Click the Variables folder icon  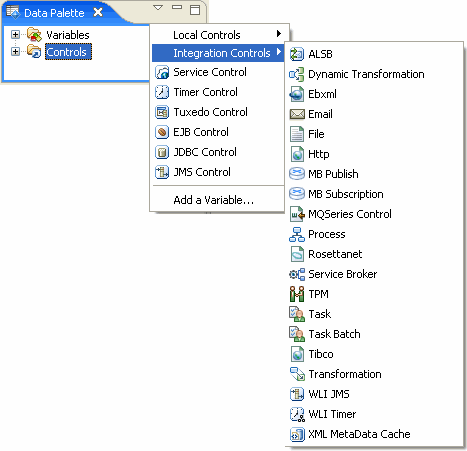pos(34,34)
